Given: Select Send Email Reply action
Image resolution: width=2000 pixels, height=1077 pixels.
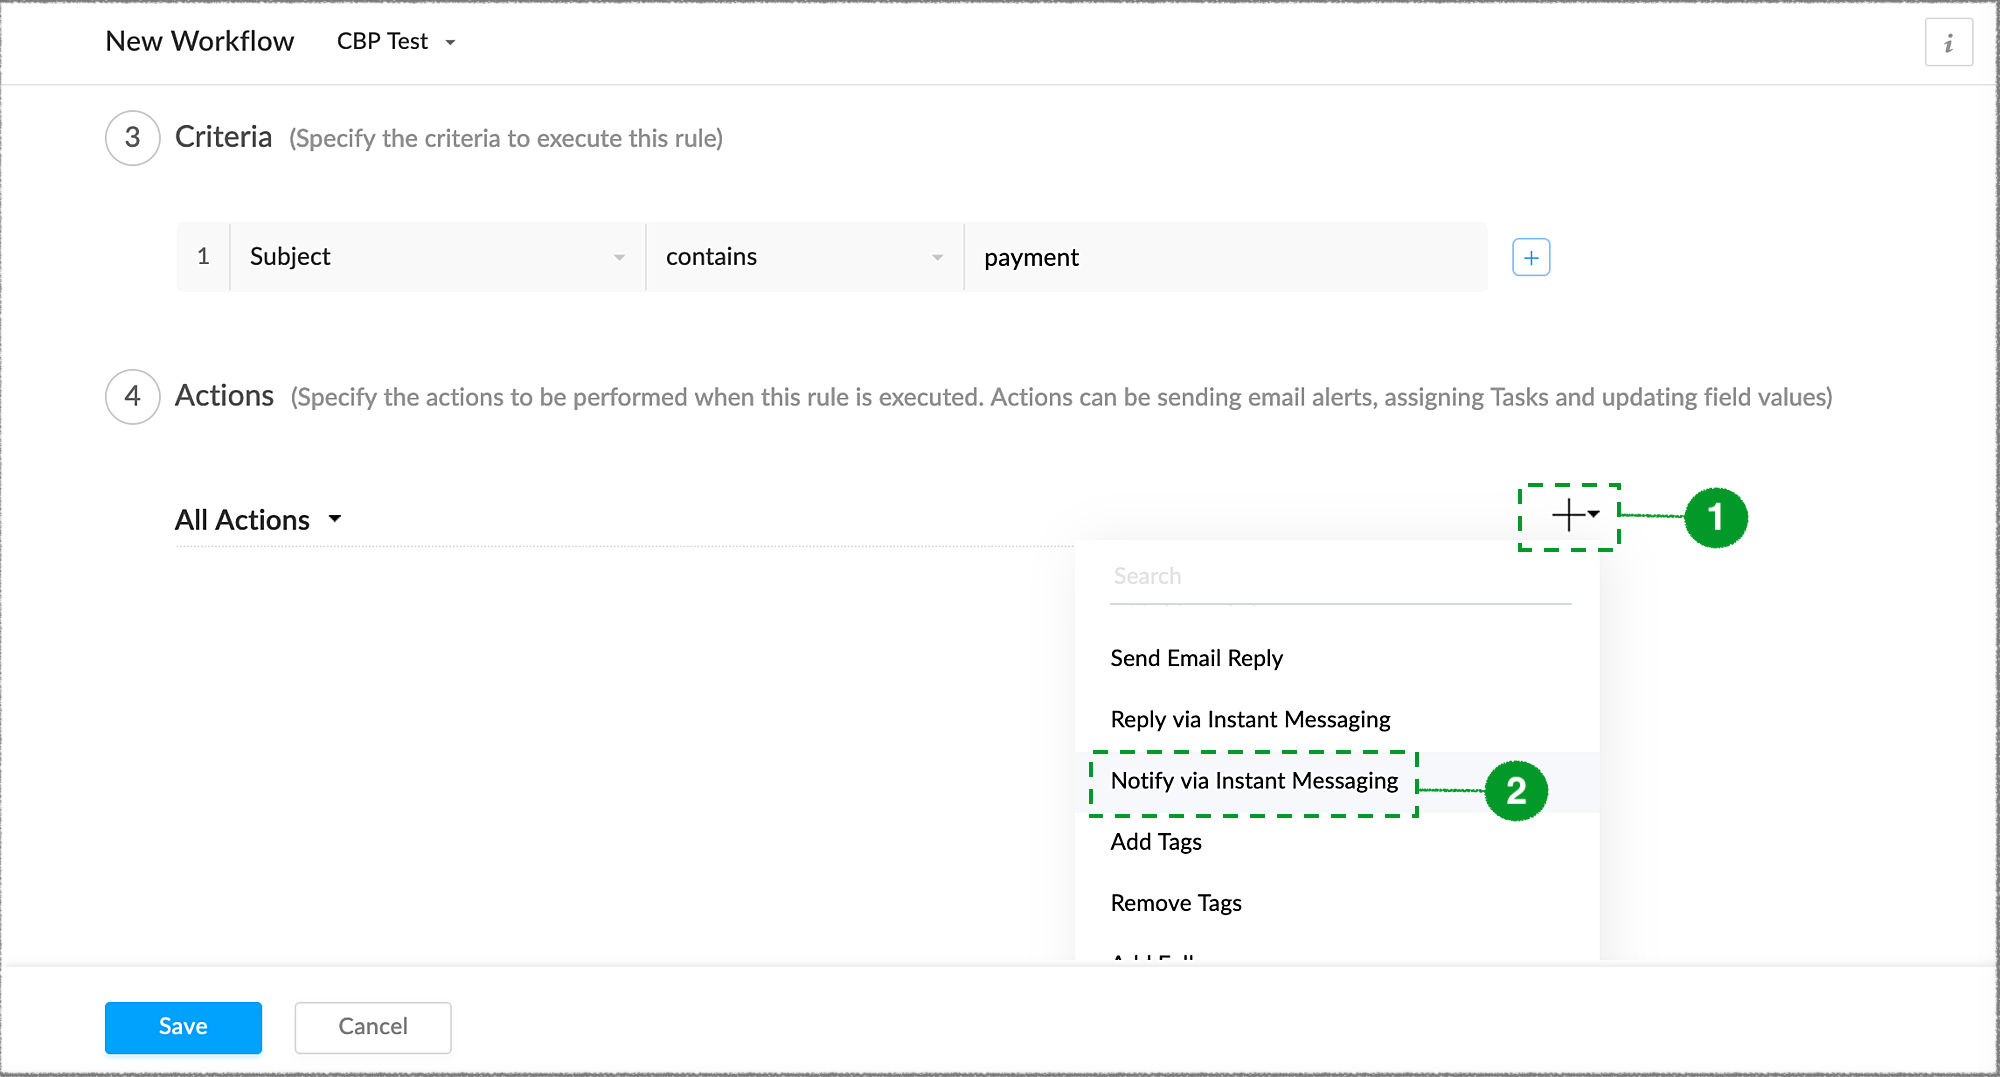Looking at the screenshot, I should (x=1196, y=658).
